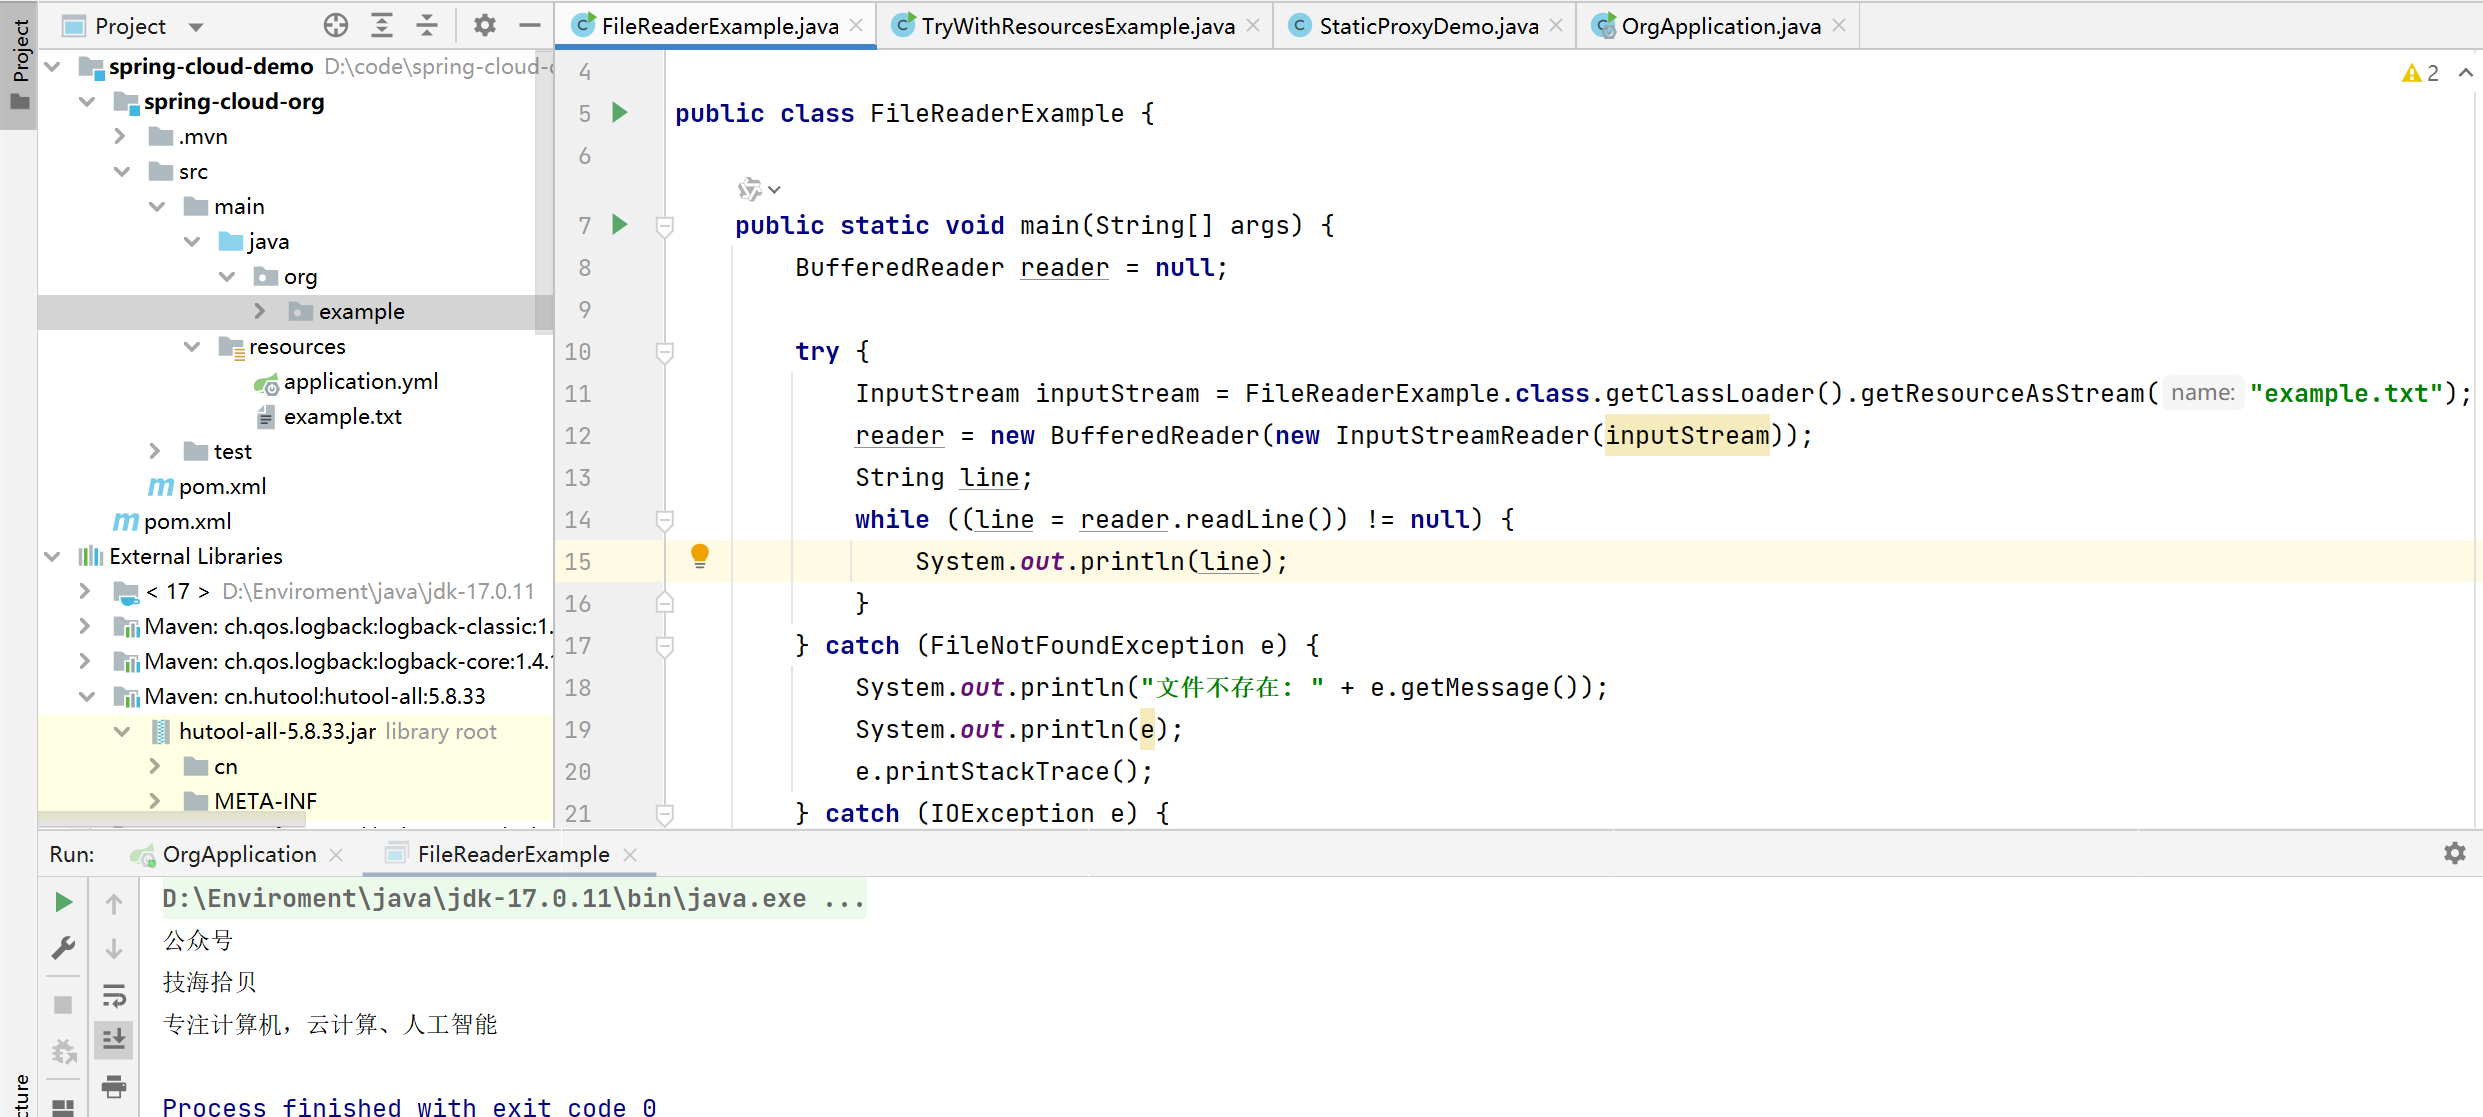Viewport: 2483px width, 1117px height.
Task: Rerun program with green Run button
Action: (63, 902)
